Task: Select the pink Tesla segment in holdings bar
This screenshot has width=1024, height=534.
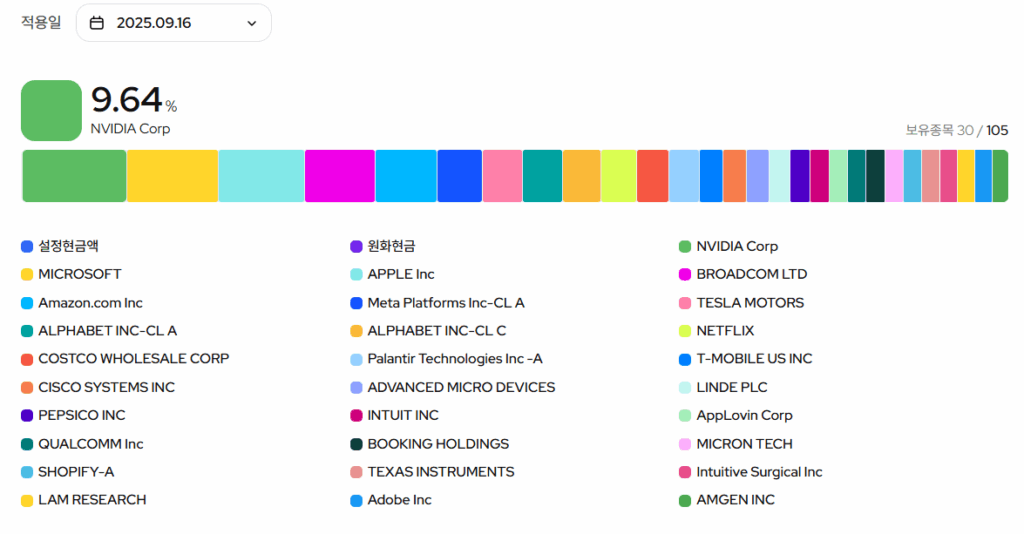Action: click(x=502, y=176)
